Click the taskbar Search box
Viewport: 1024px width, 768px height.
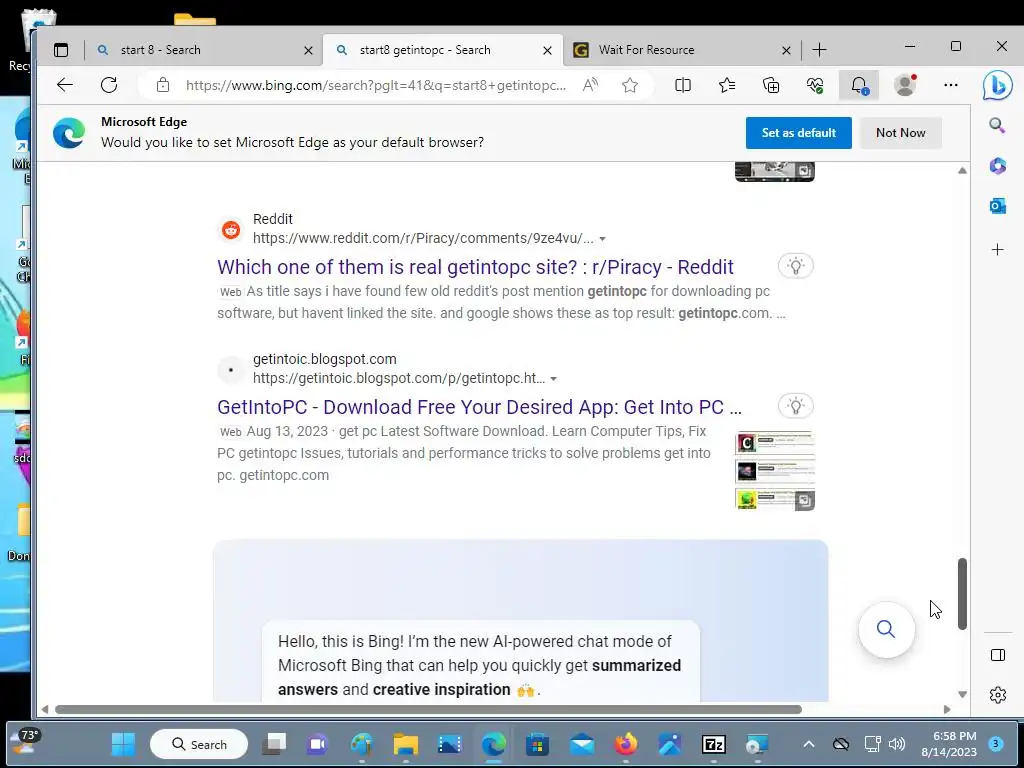point(199,744)
